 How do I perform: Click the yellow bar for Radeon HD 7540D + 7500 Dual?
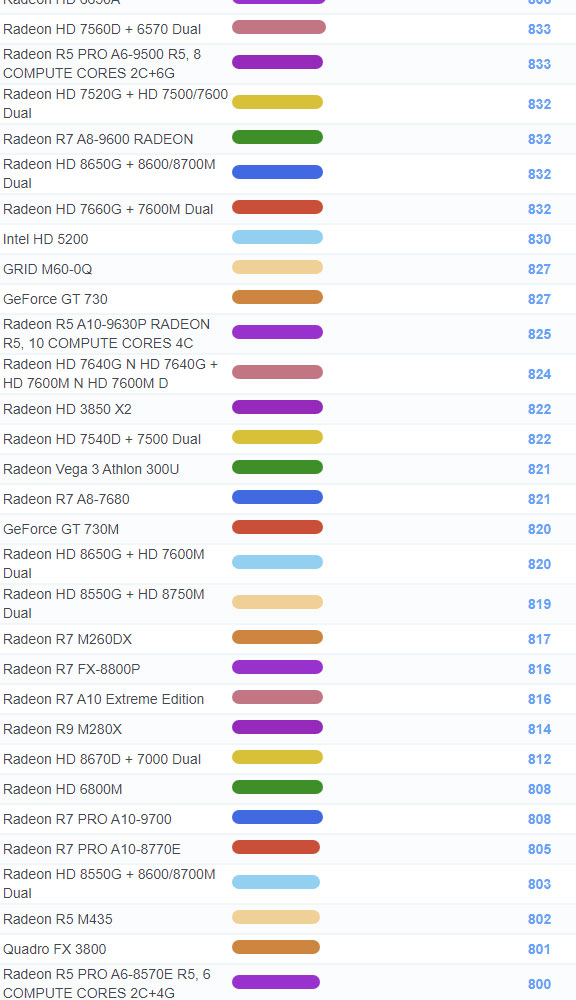277,438
